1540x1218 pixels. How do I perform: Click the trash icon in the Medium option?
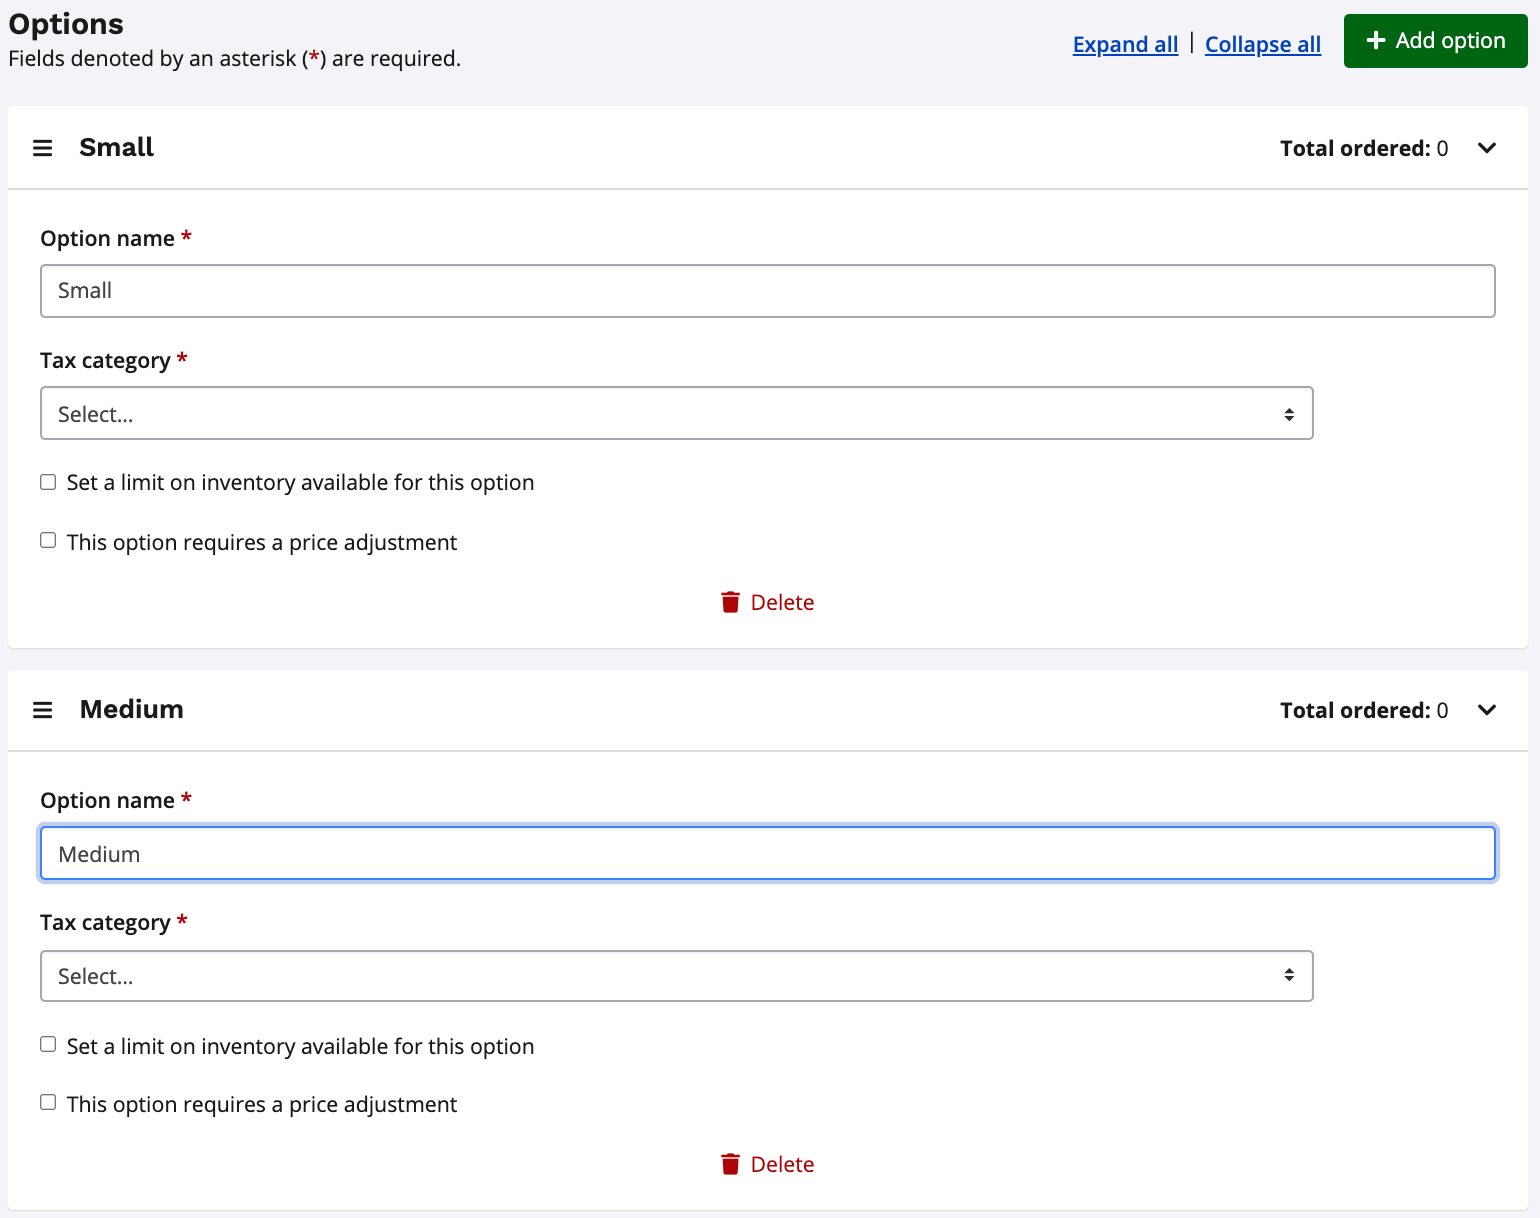(730, 1164)
